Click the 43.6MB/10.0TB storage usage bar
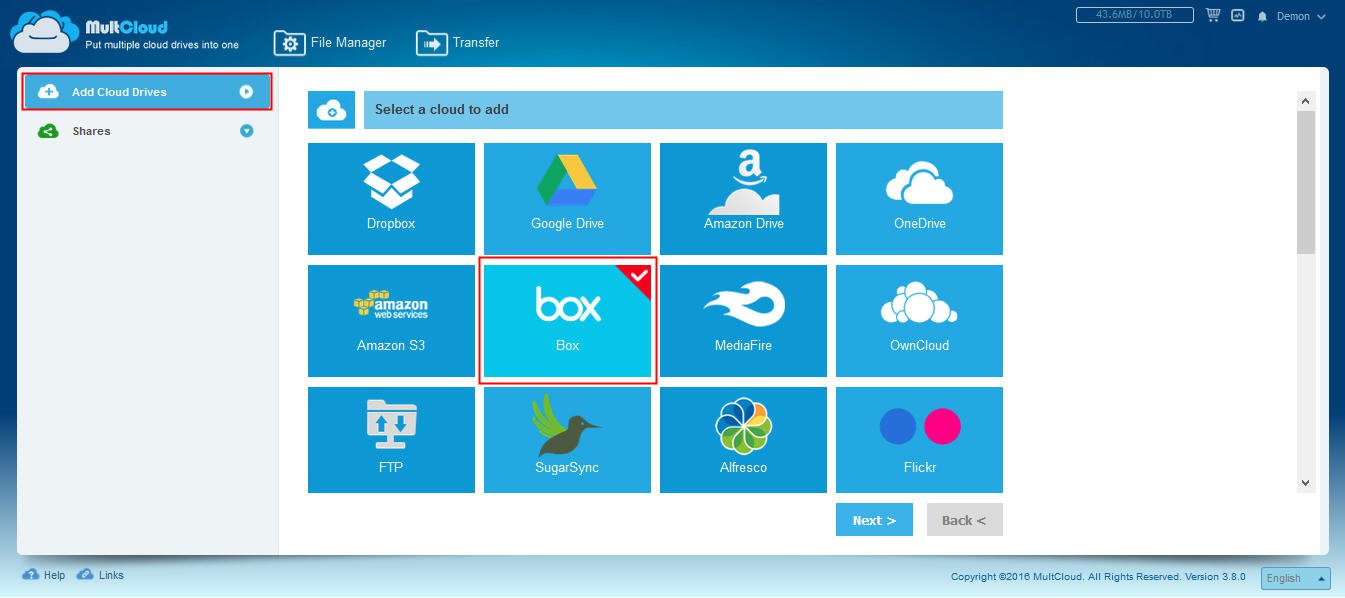Screen dimensions: 1345x598 [x=1136, y=15]
